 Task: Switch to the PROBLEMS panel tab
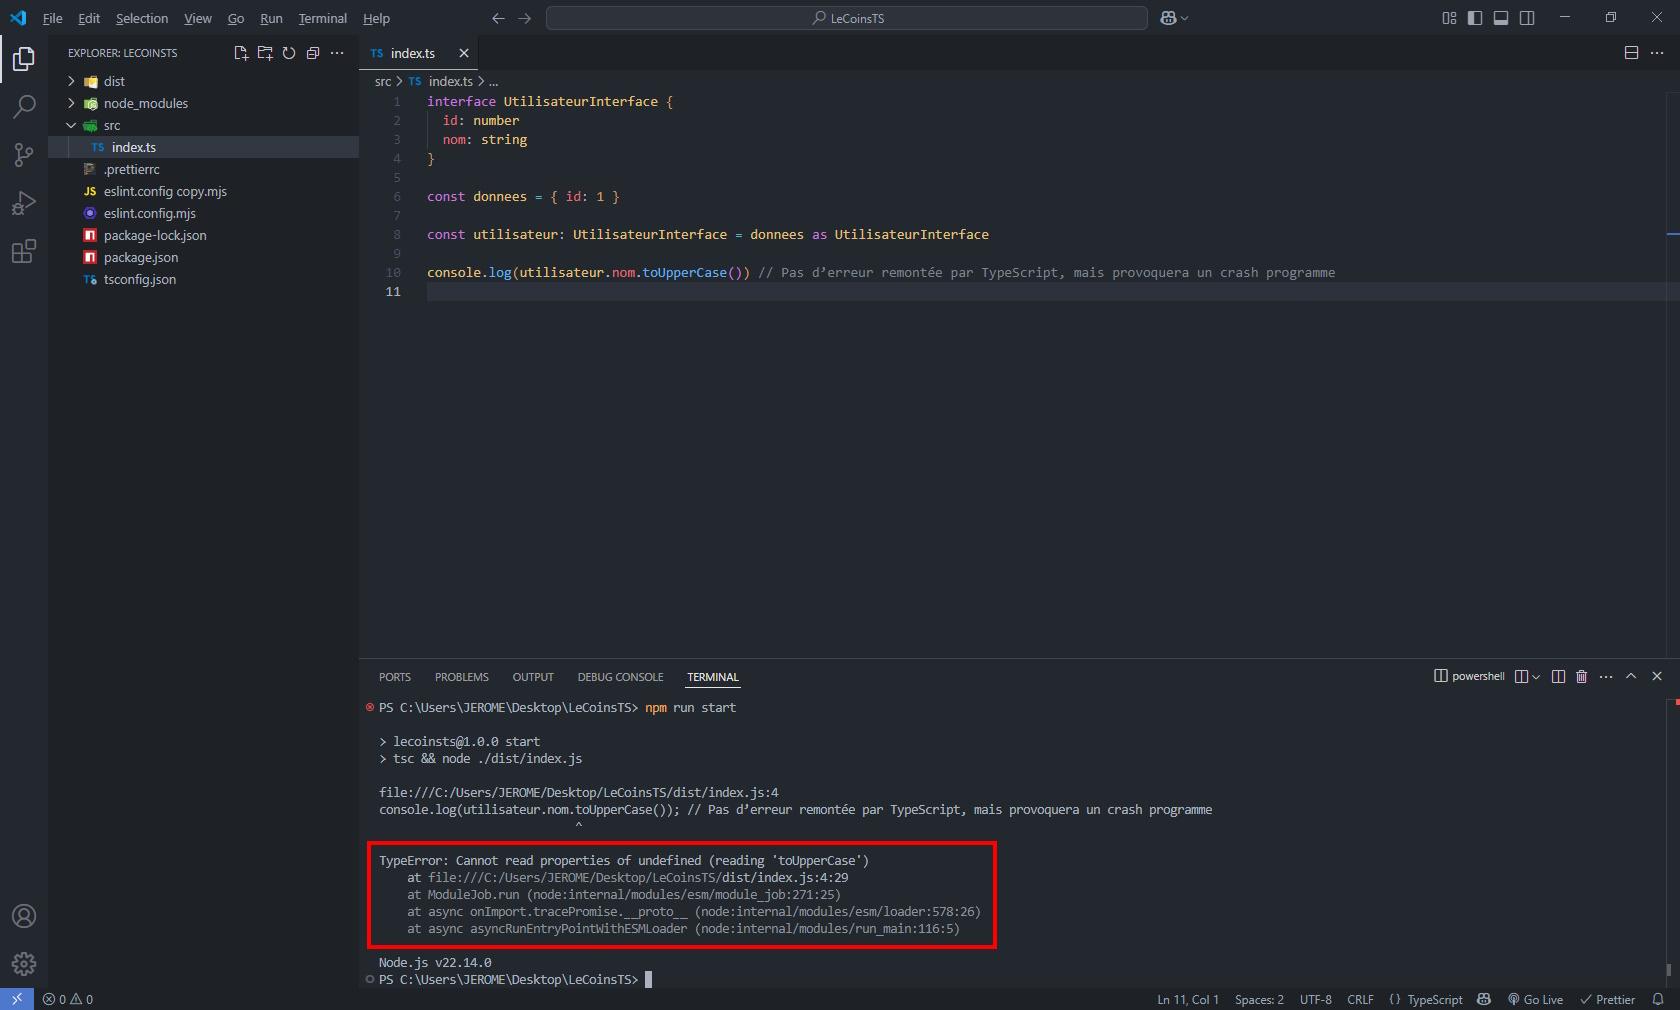pyautogui.click(x=462, y=677)
